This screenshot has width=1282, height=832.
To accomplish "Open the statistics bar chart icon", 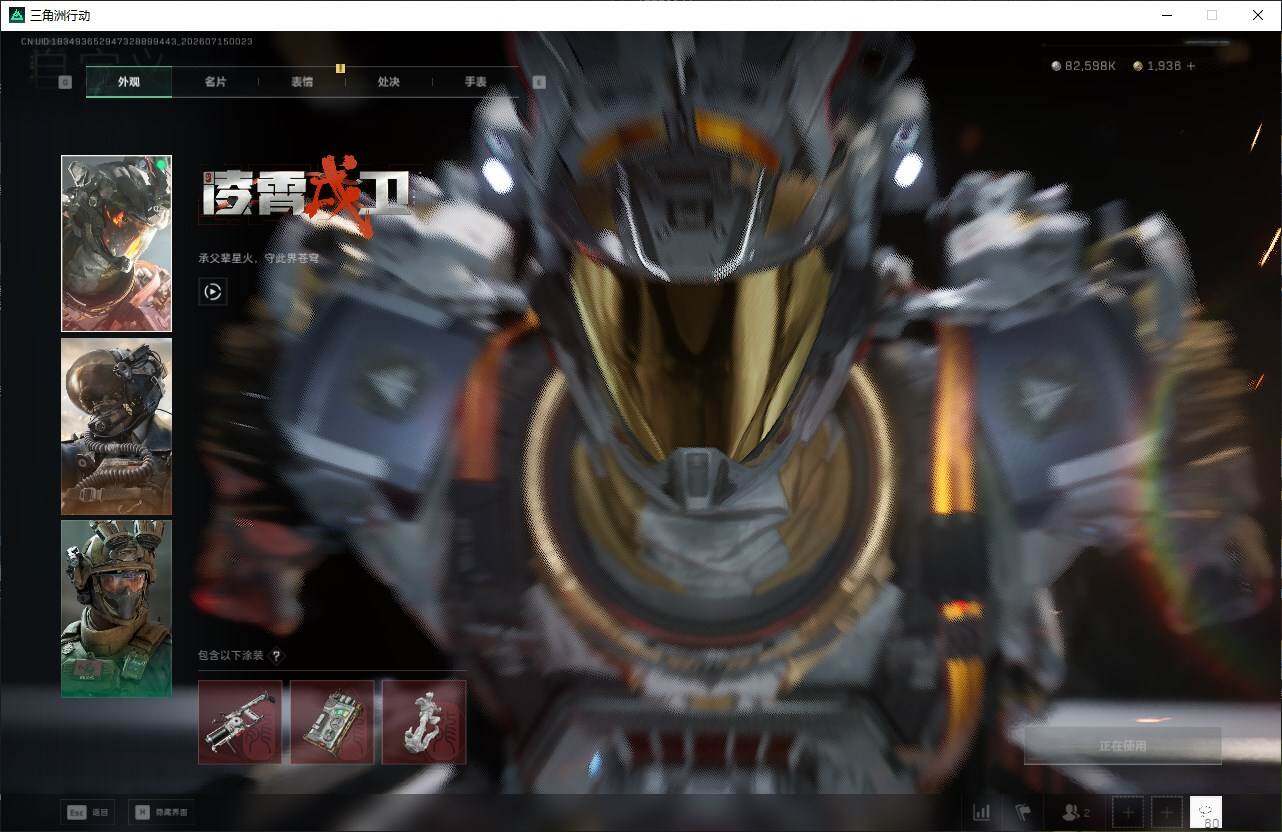I will click(981, 812).
